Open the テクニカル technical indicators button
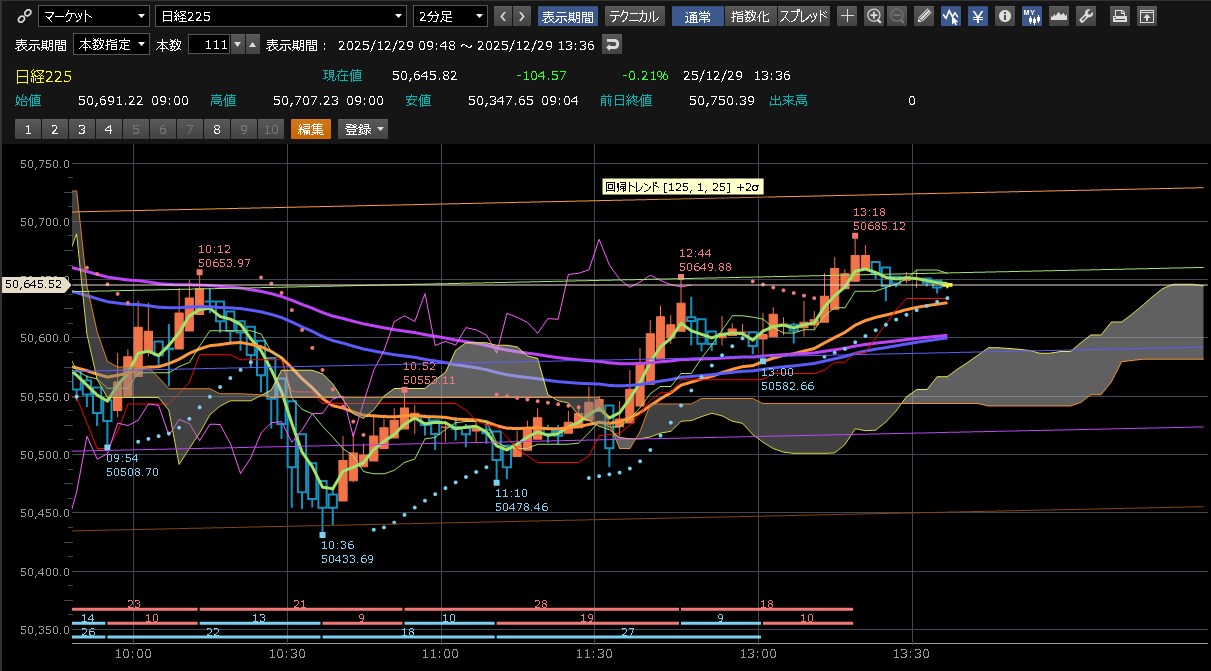This screenshot has height=671, width=1211. [x=634, y=16]
